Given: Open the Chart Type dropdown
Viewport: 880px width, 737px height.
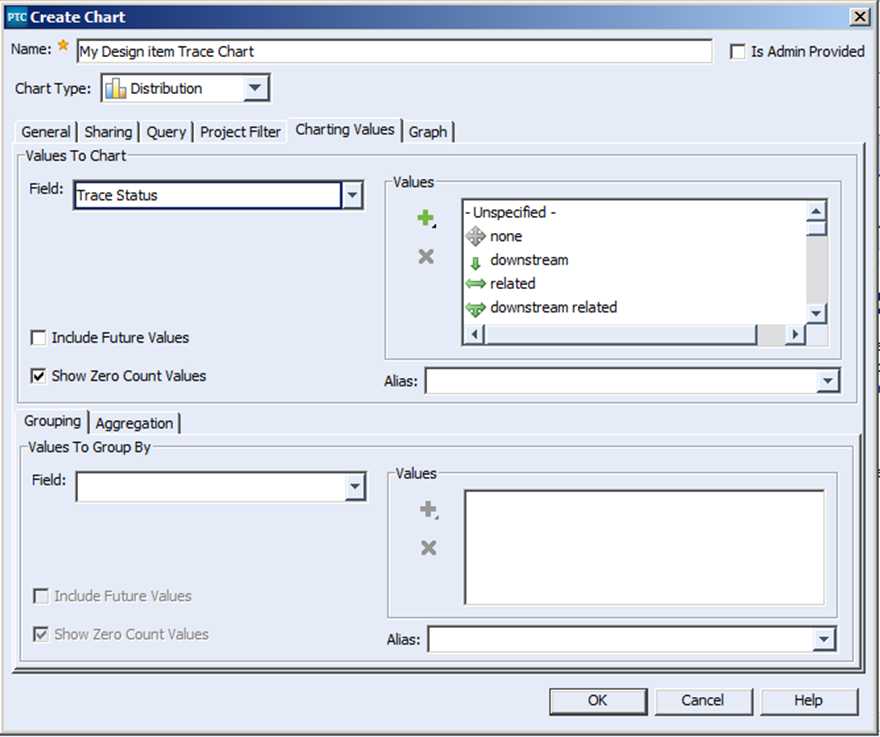Looking at the screenshot, I should (255, 88).
